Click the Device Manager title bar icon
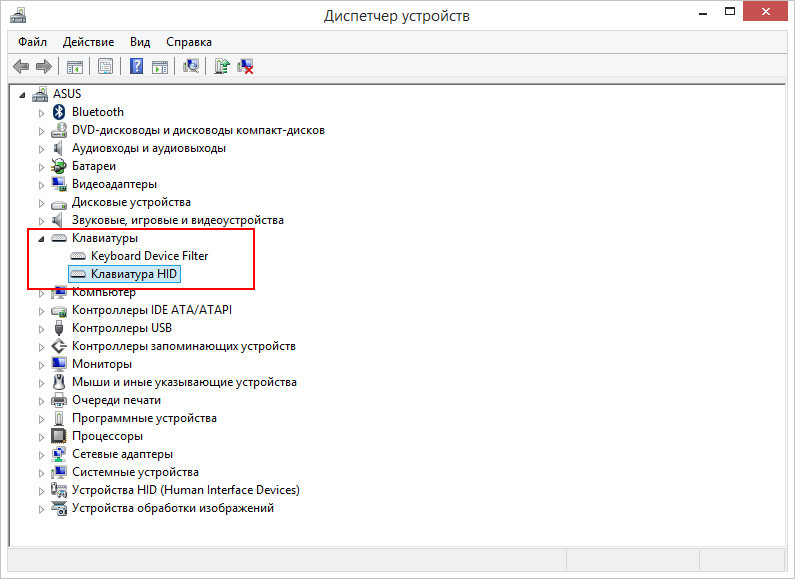The height and width of the screenshot is (579, 795). pos(18,16)
